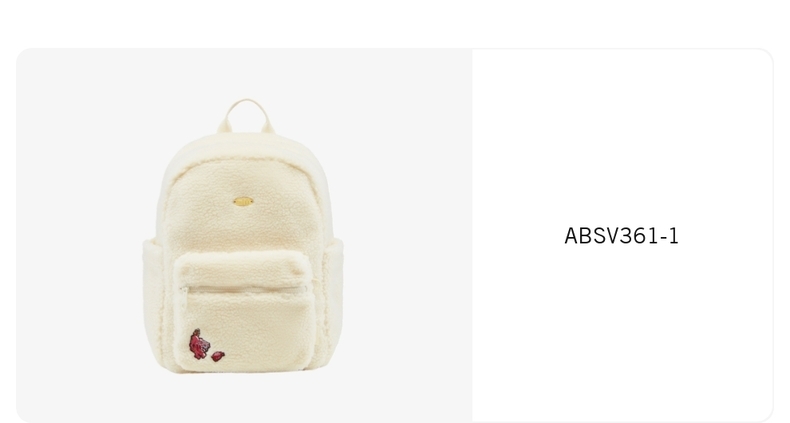Click the card's rounded top-right corner area

pos(761,60)
